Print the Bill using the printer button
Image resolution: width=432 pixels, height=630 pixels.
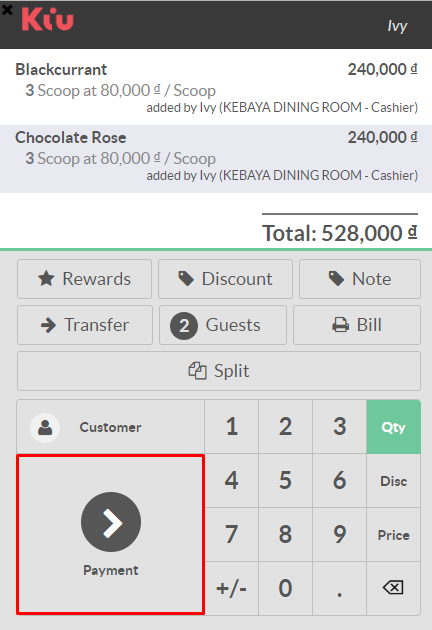pos(357,325)
